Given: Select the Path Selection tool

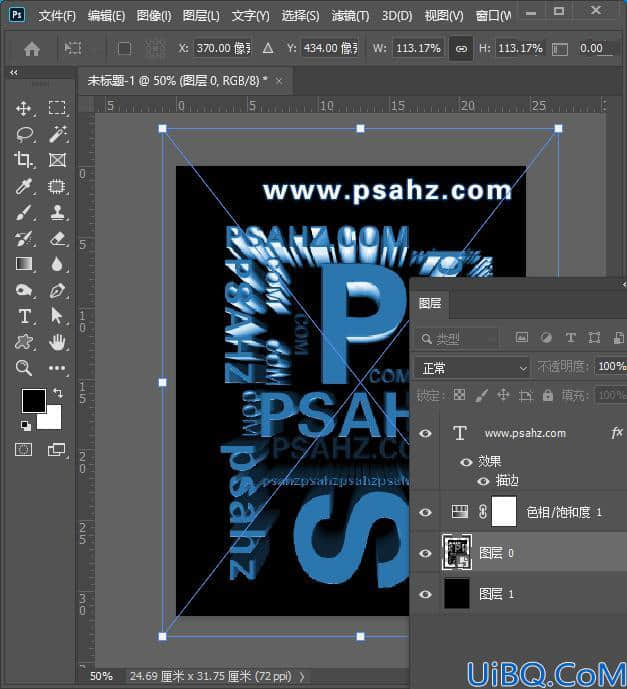Looking at the screenshot, I should point(57,316).
